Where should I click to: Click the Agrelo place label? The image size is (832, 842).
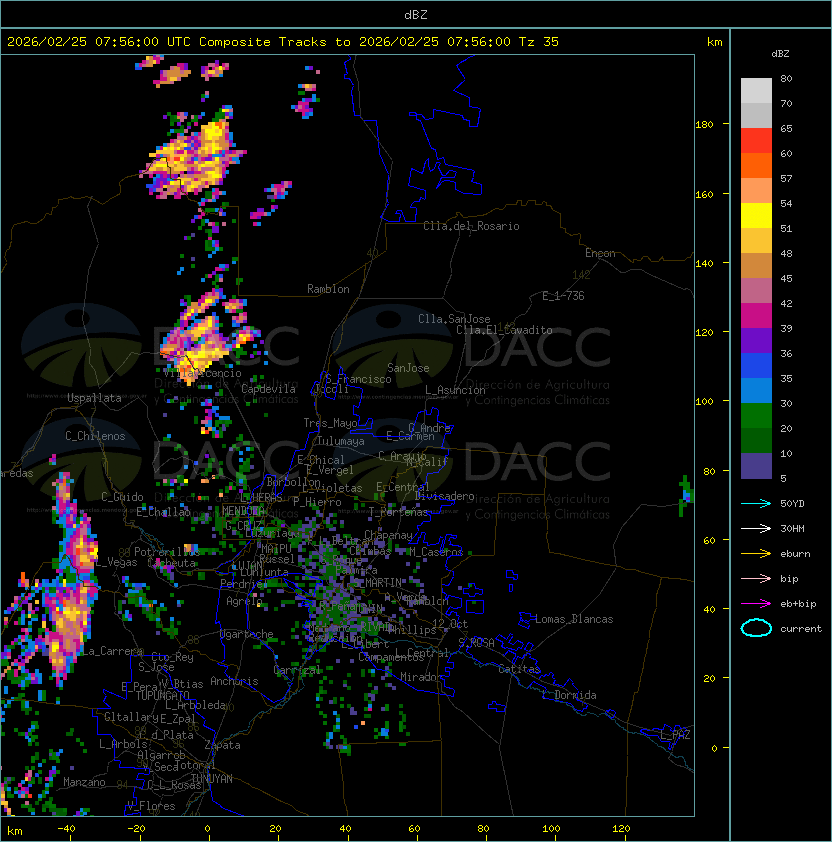pos(244,601)
